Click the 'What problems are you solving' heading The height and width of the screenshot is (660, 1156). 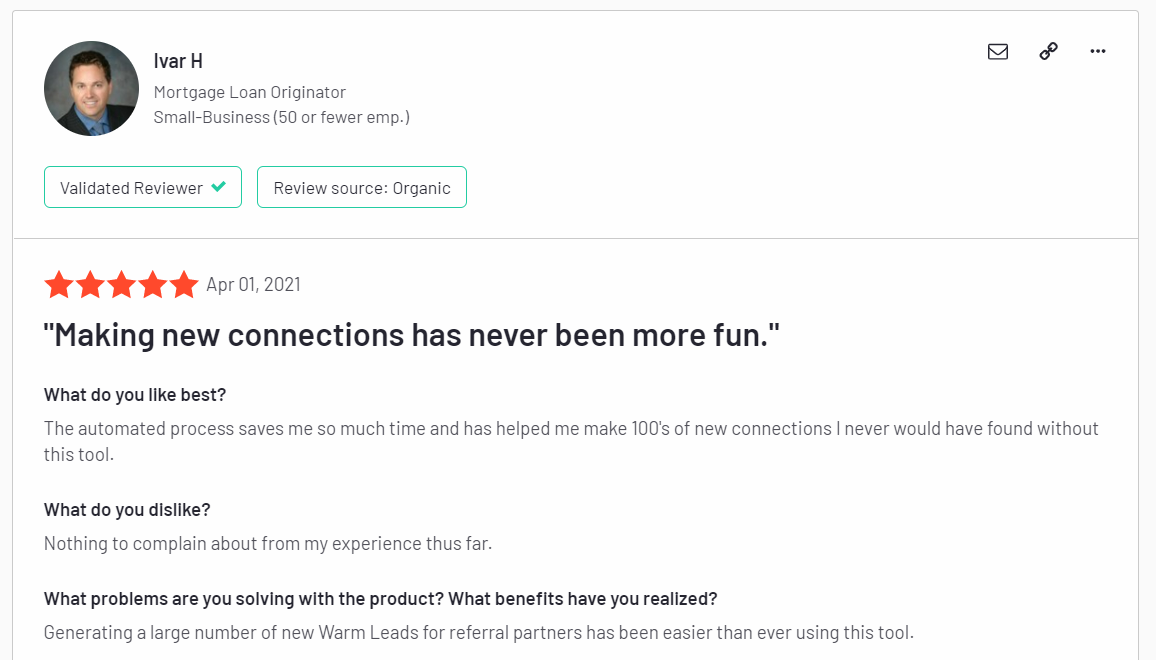pos(380,599)
